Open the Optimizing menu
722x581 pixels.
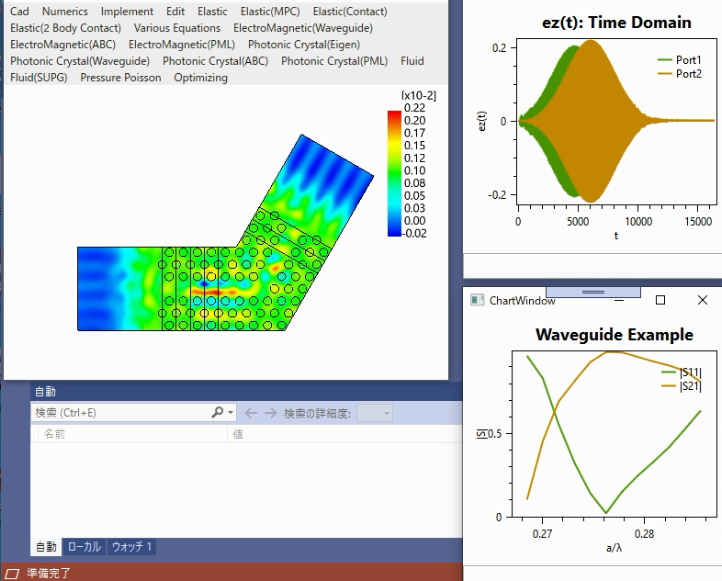pyautogui.click(x=201, y=77)
